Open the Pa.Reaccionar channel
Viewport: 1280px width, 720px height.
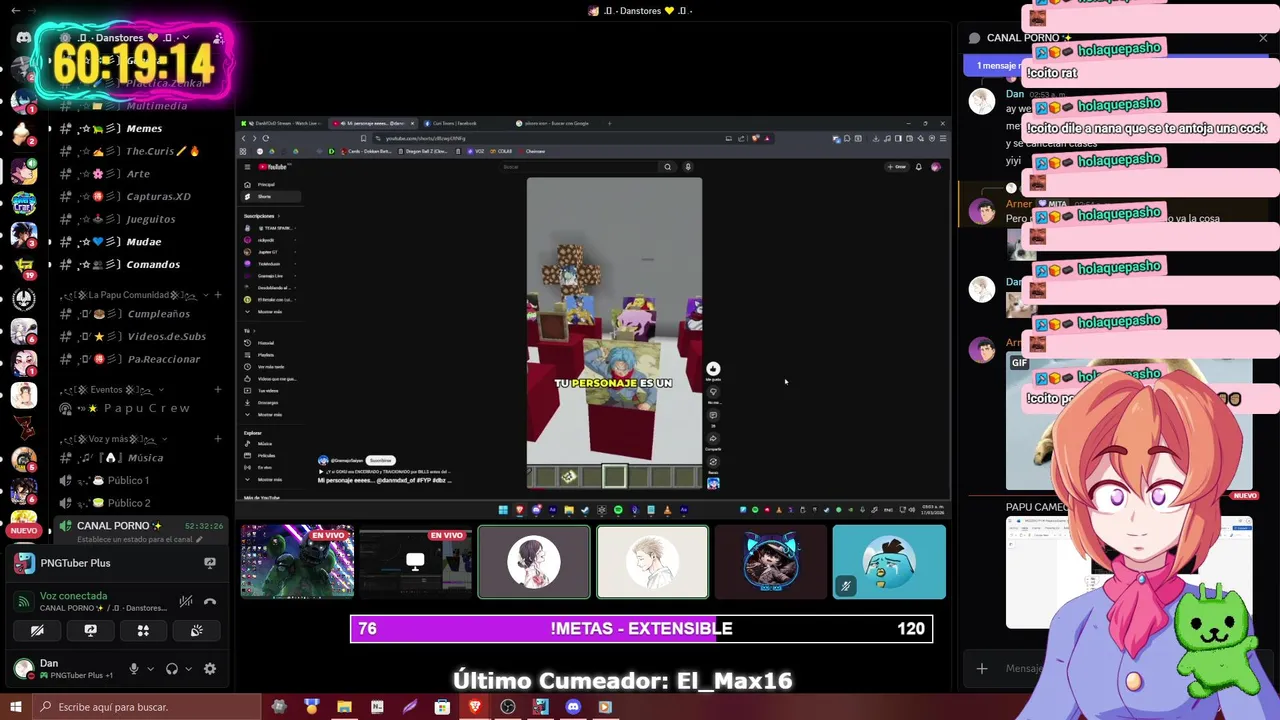click(x=144, y=359)
